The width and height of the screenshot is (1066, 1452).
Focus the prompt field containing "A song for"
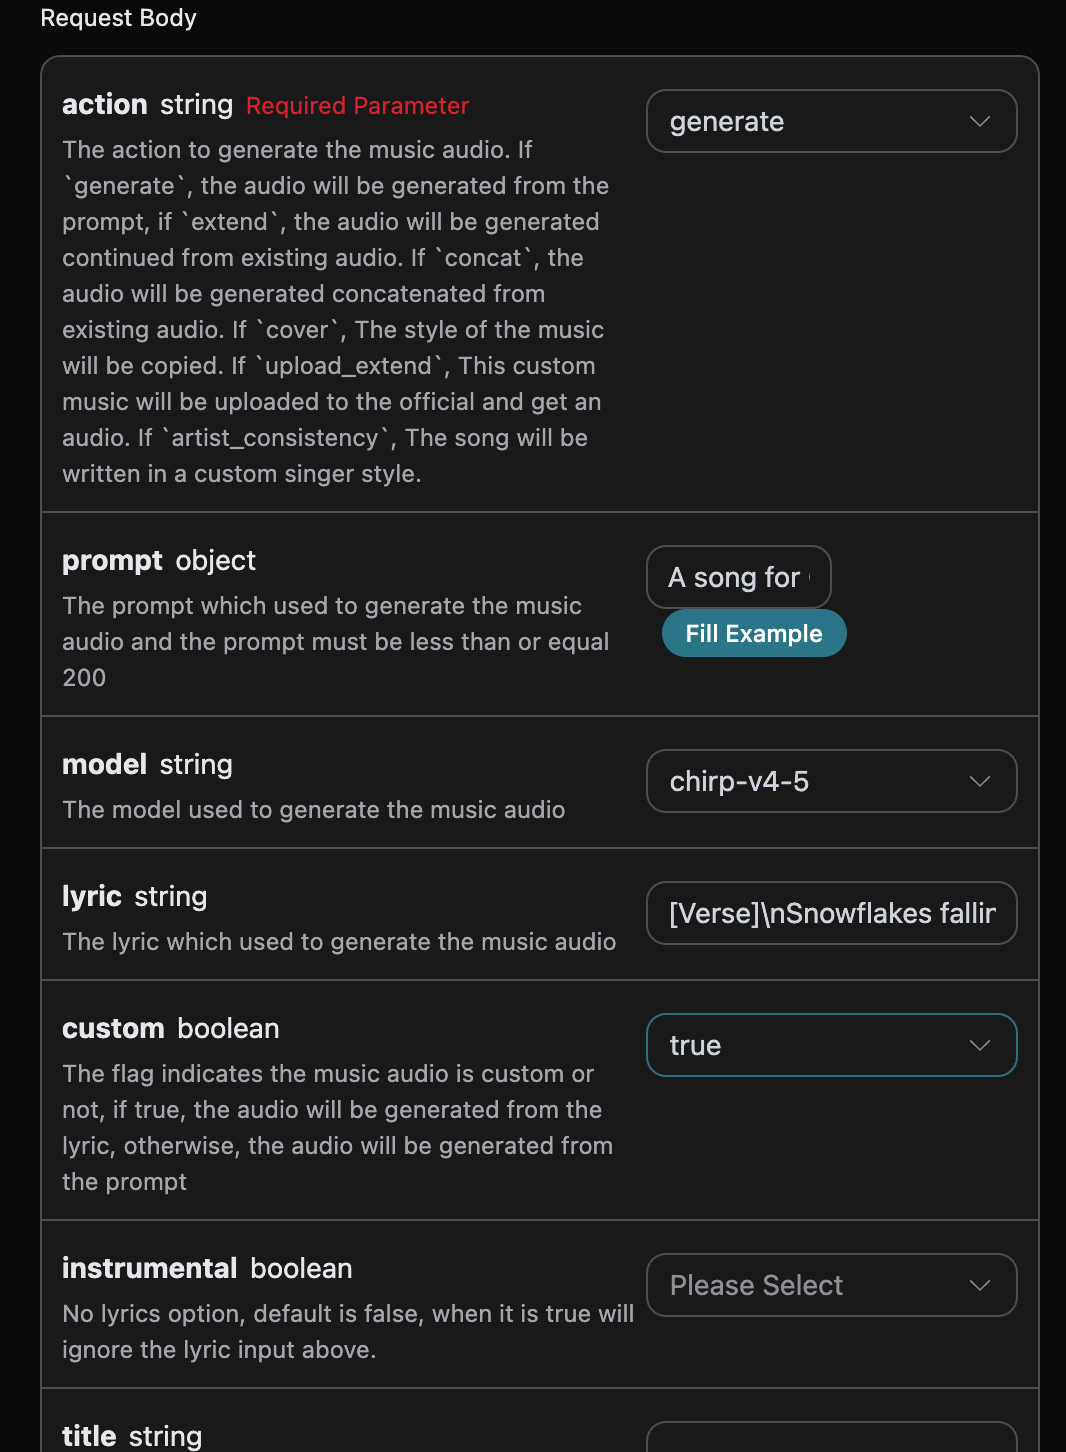[738, 577]
